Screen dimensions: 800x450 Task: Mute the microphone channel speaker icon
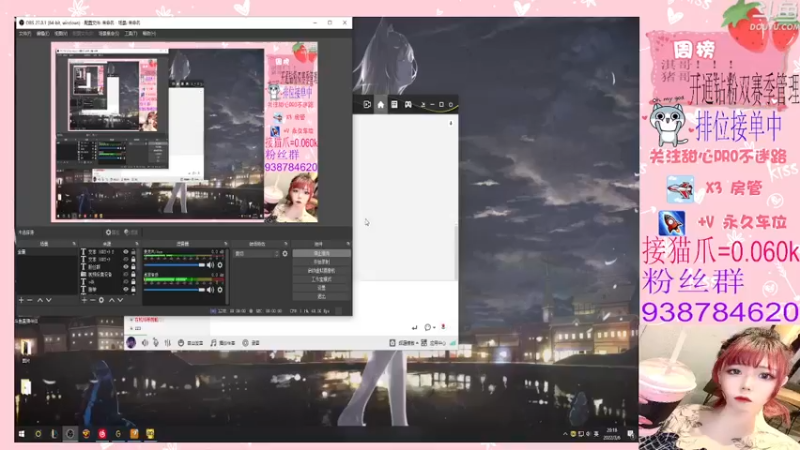click(210, 265)
